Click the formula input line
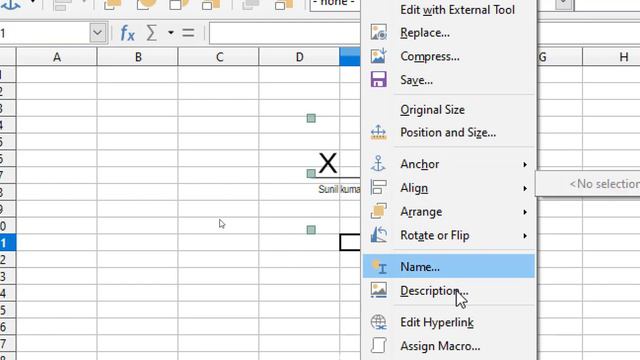The width and height of the screenshot is (640, 360). click(285, 33)
